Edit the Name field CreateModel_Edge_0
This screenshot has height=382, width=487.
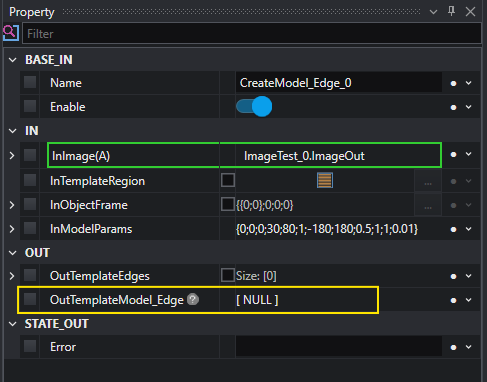[x=339, y=83]
